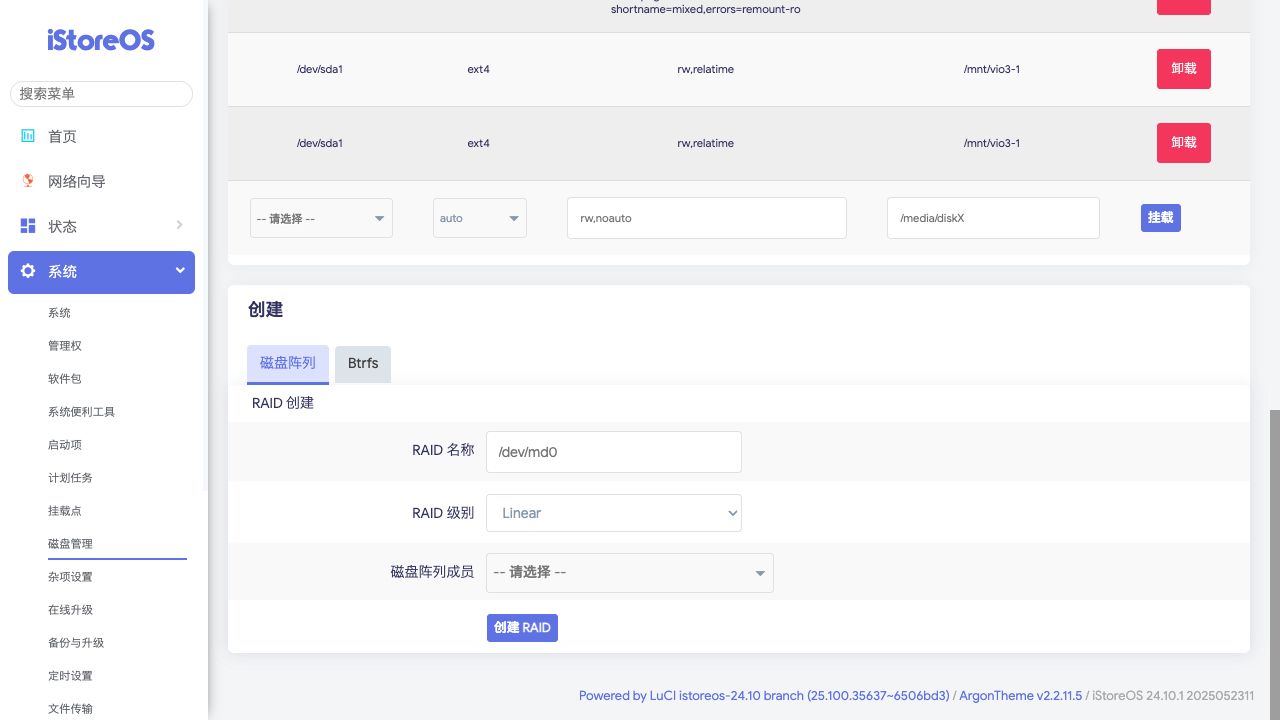This screenshot has height=720, width=1280.
Task: Open the 请选择 device dropdown for mounting
Action: pos(320,218)
